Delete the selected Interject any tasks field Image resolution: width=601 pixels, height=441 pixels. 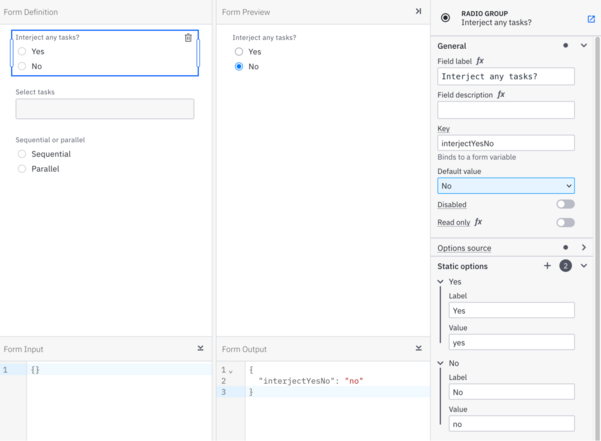pyautogui.click(x=188, y=38)
